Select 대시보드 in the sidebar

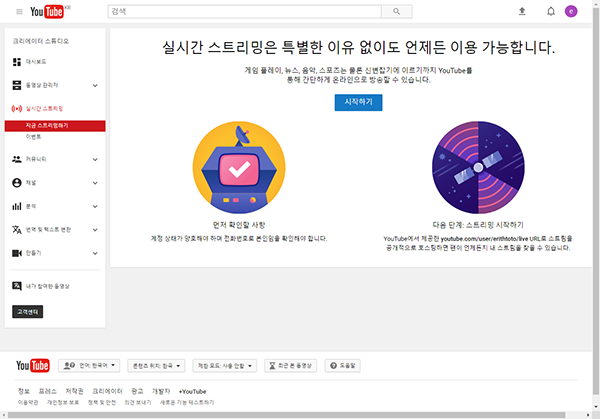pos(36,62)
